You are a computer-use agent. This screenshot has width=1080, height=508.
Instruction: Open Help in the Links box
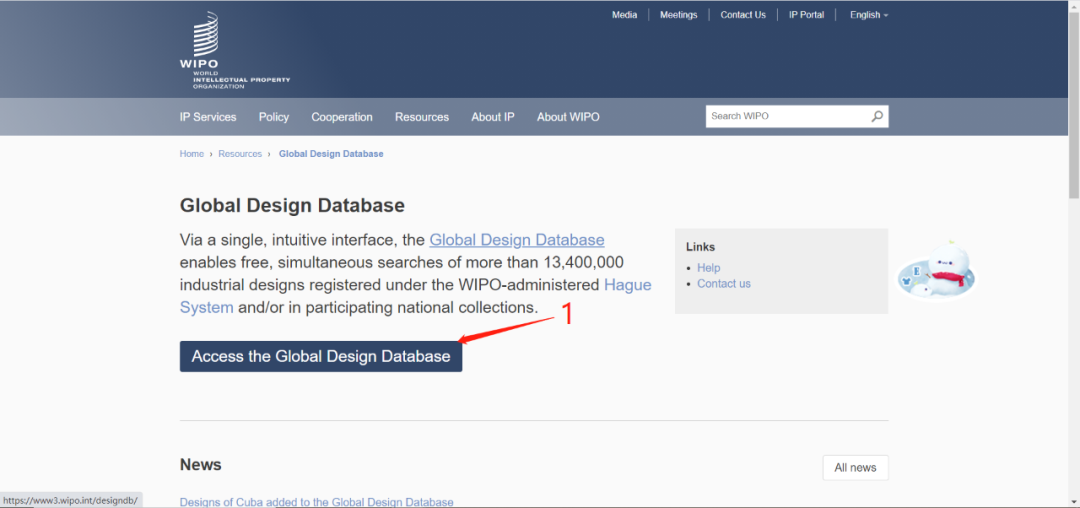pyautogui.click(x=709, y=268)
